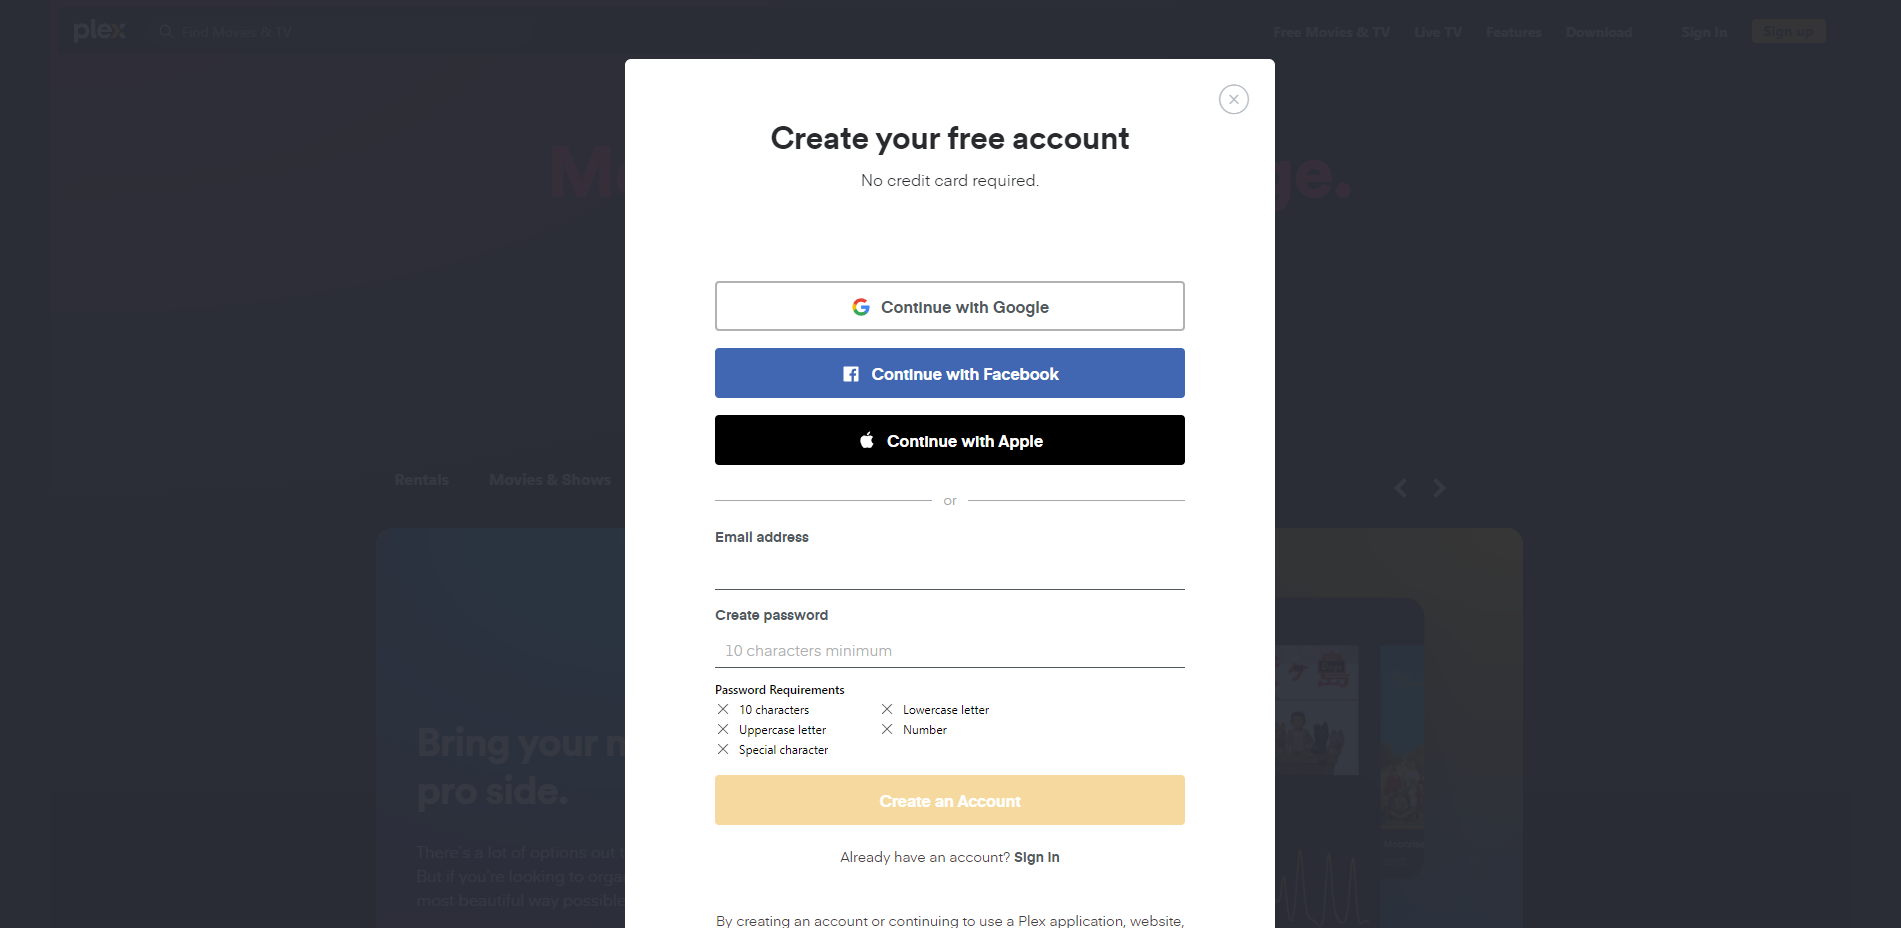The image size is (1901, 928).
Task: Click the Facebook icon on the blue button
Action: 850,373
